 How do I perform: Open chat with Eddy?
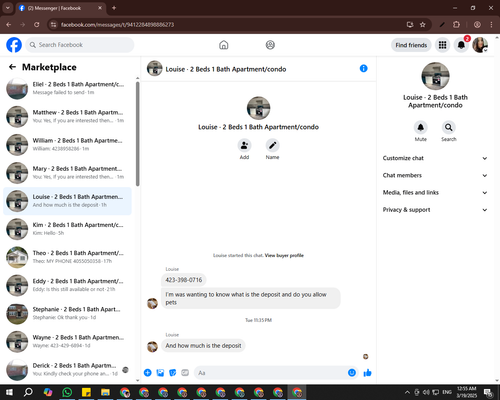[x=68, y=285]
